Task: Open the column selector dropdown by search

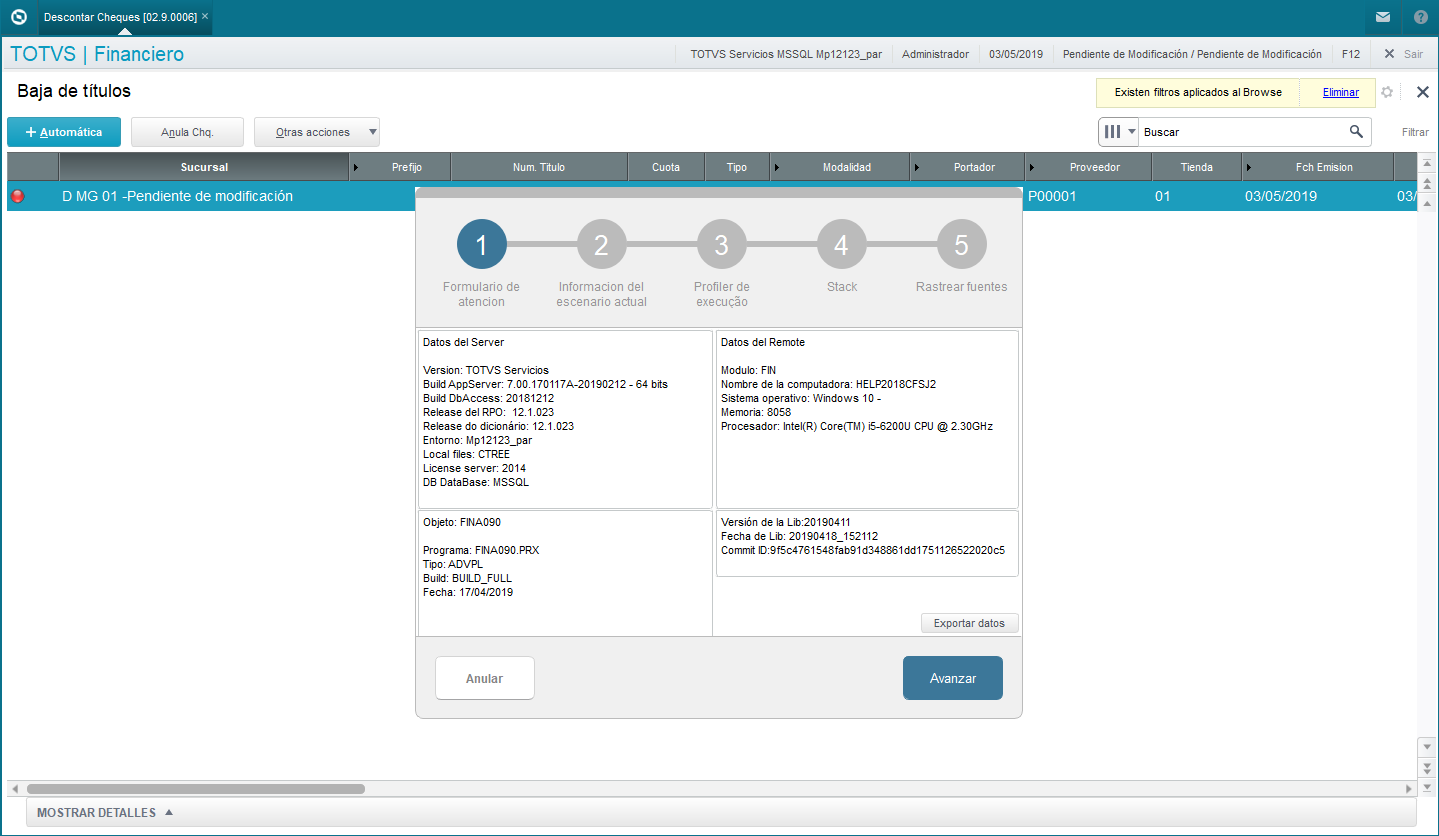Action: 1119,131
